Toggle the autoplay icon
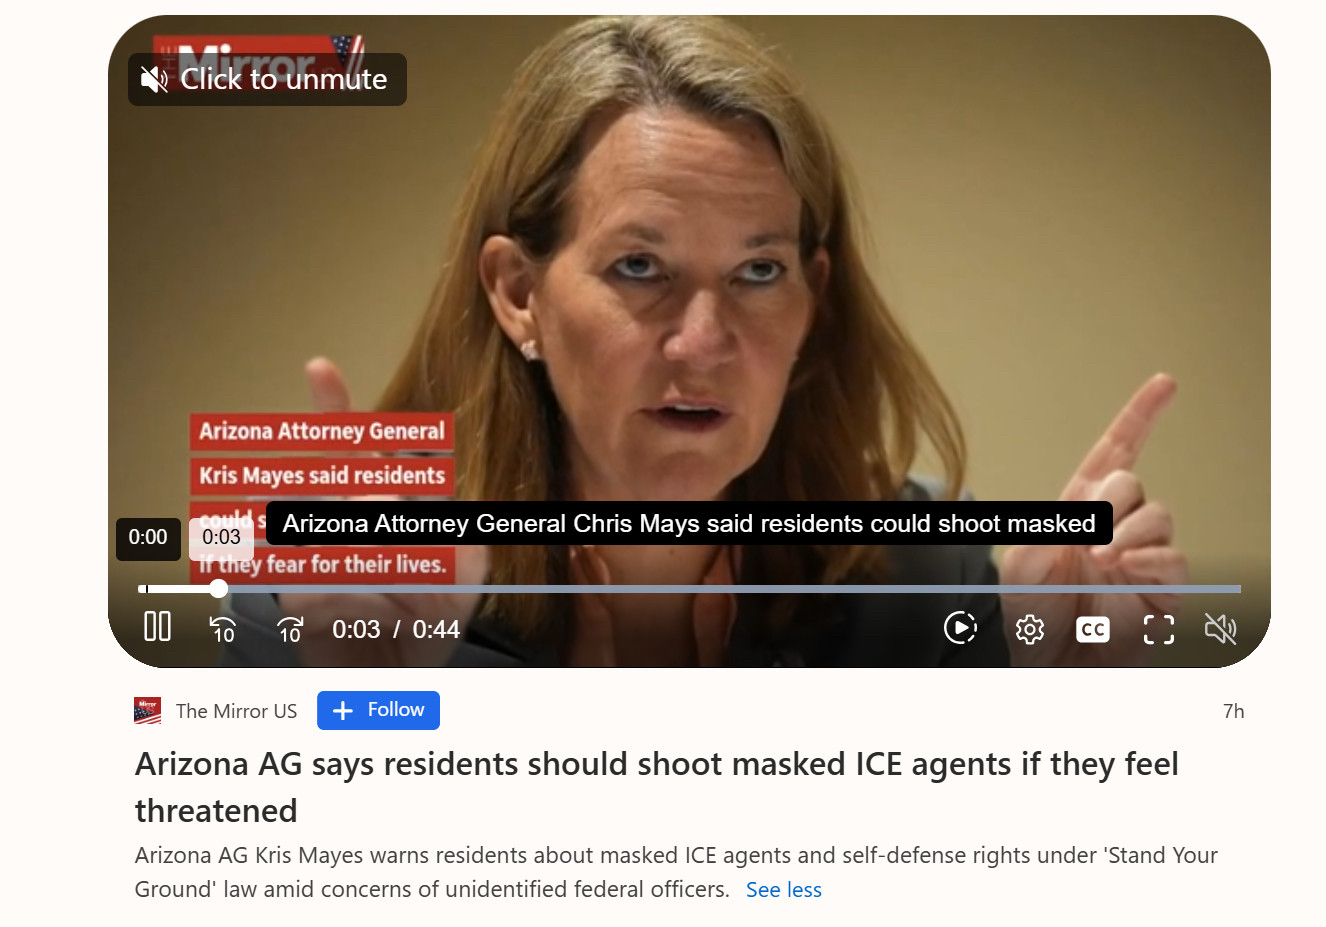 [x=960, y=628]
